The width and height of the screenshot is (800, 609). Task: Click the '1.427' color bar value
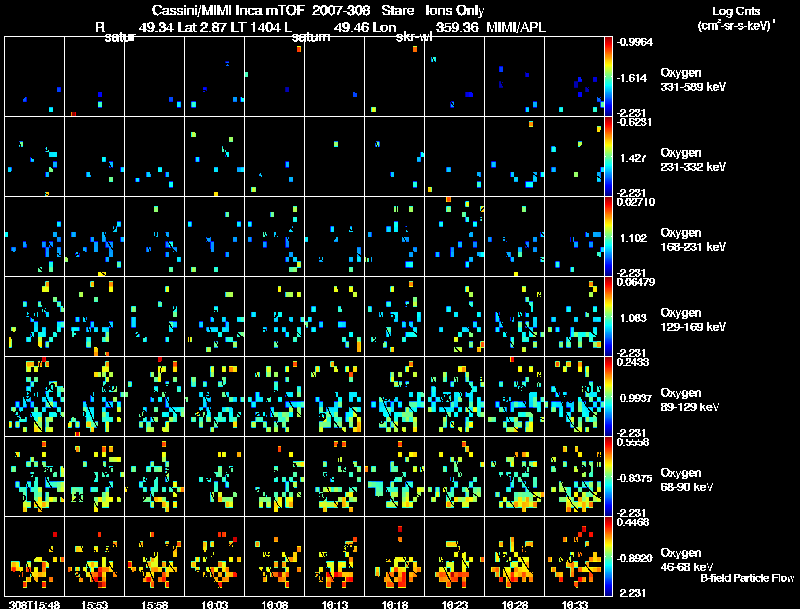pyautogui.click(x=633, y=158)
